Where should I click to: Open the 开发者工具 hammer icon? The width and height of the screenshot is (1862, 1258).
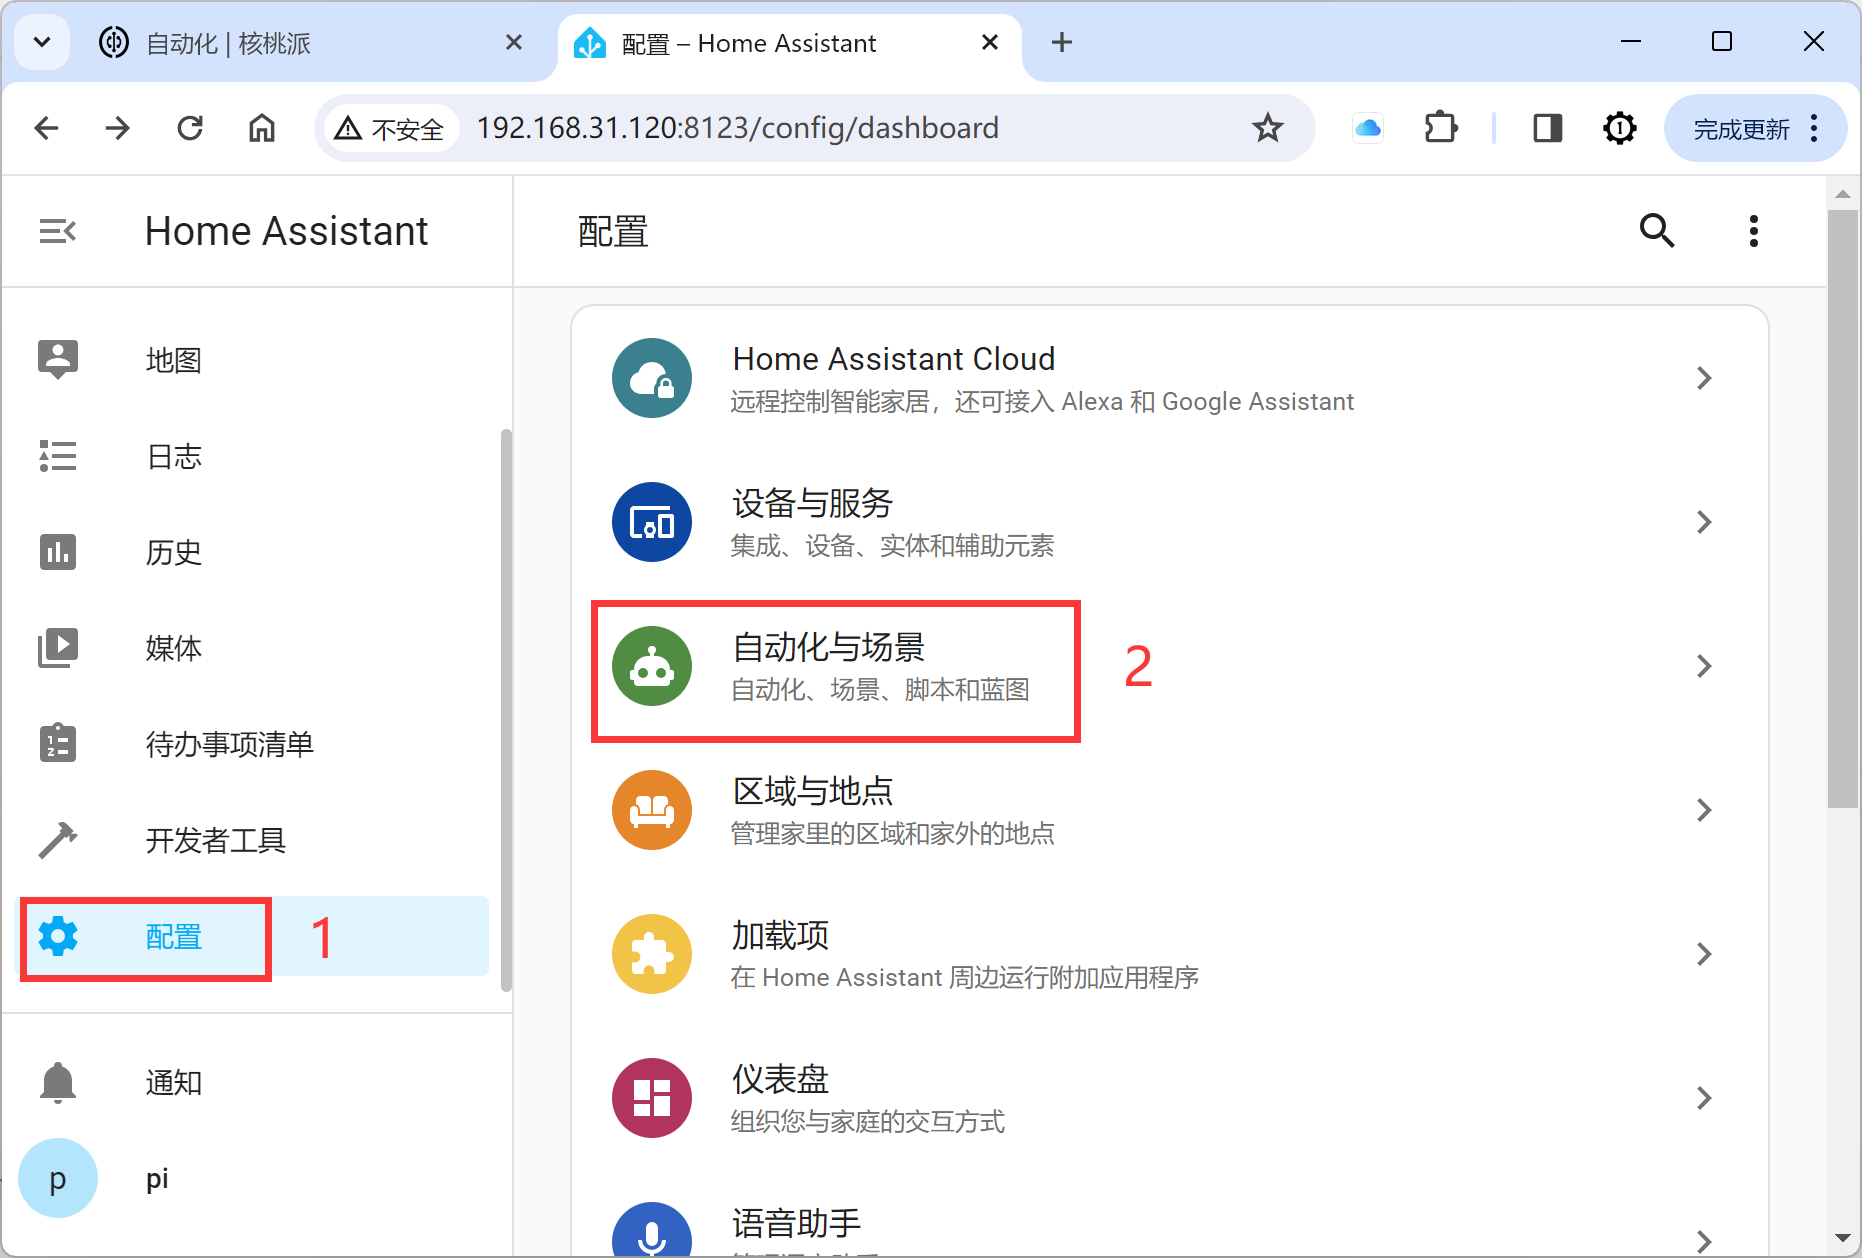[58, 840]
